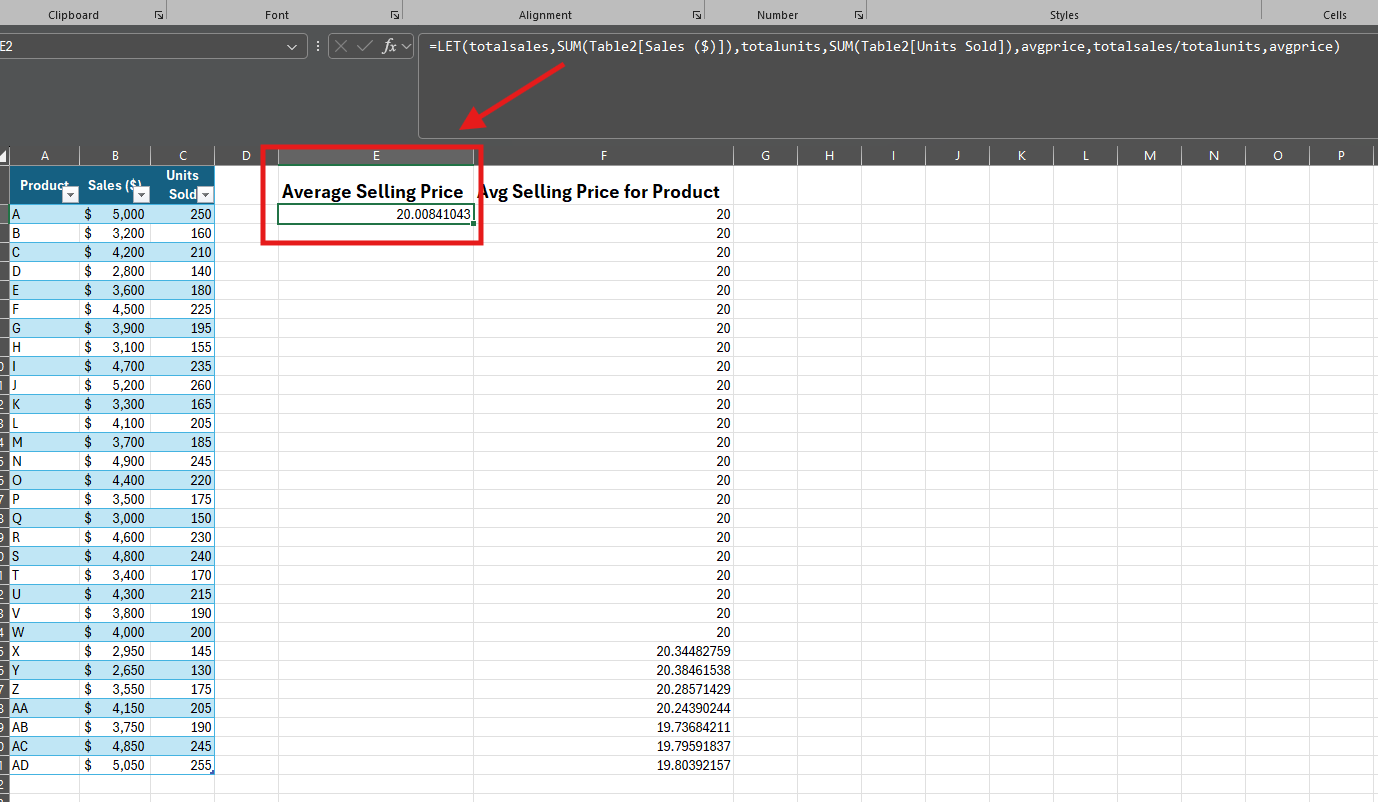This screenshot has height=802, width=1378.
Task: Open the Font settings dialog launcher
Action: [395, 15]
